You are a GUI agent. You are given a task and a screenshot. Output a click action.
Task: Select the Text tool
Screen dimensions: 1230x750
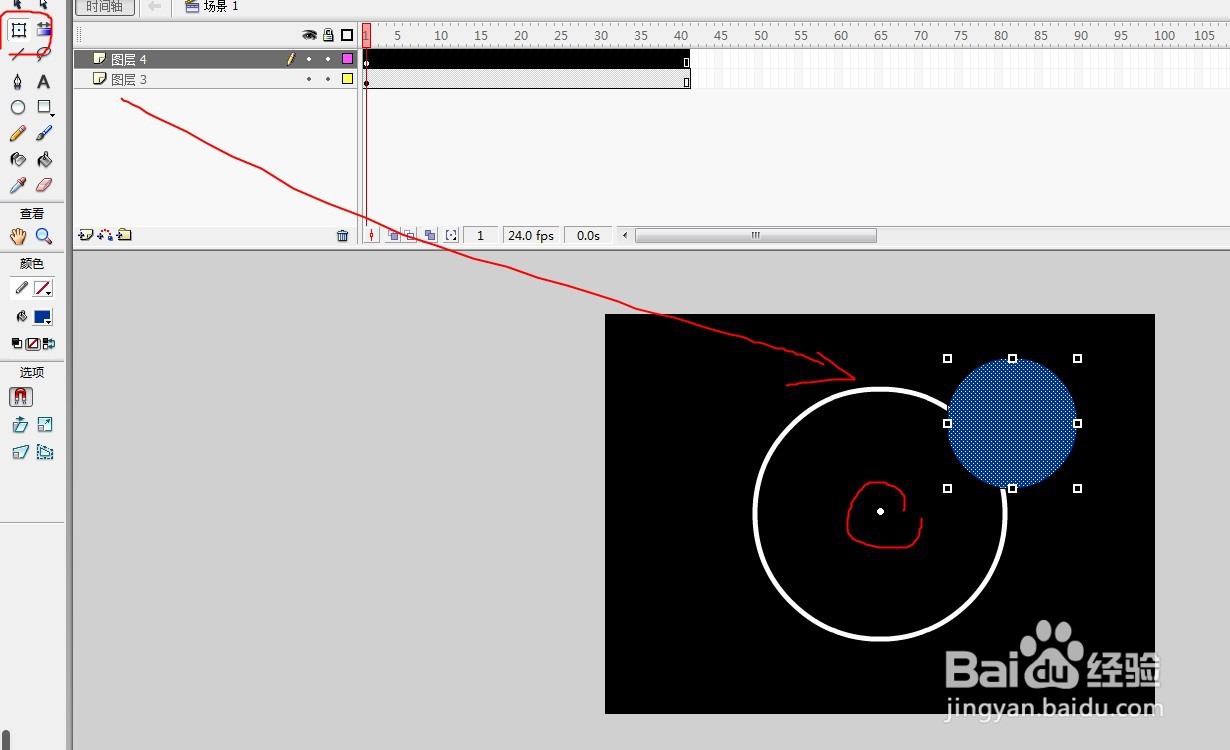click(x=44, y=81)
